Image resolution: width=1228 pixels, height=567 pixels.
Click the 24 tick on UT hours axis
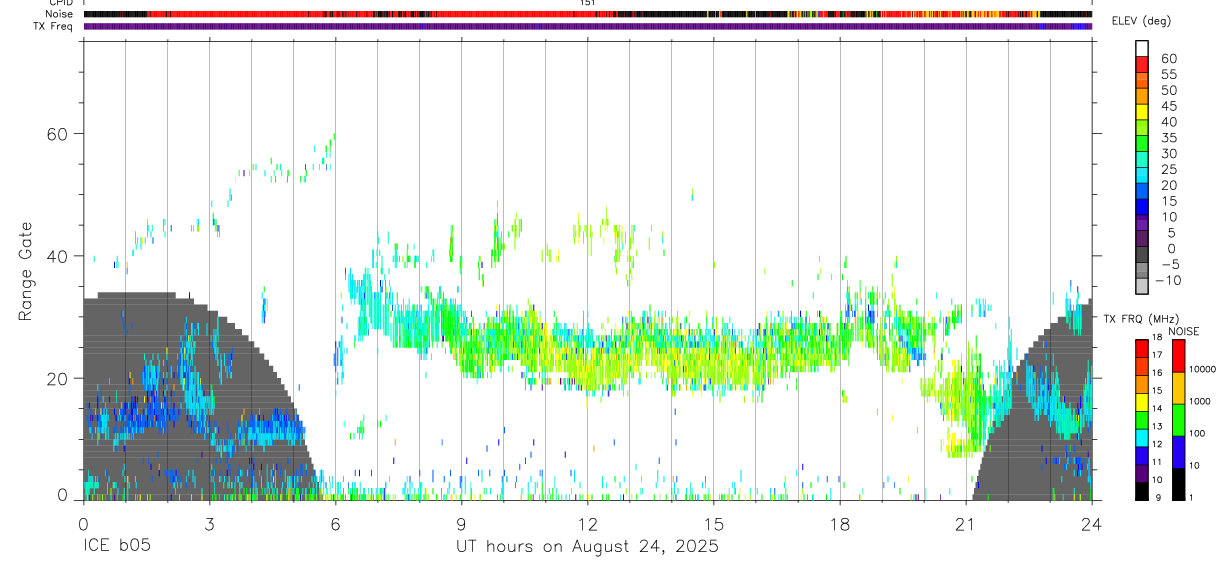coord(1091,523)
